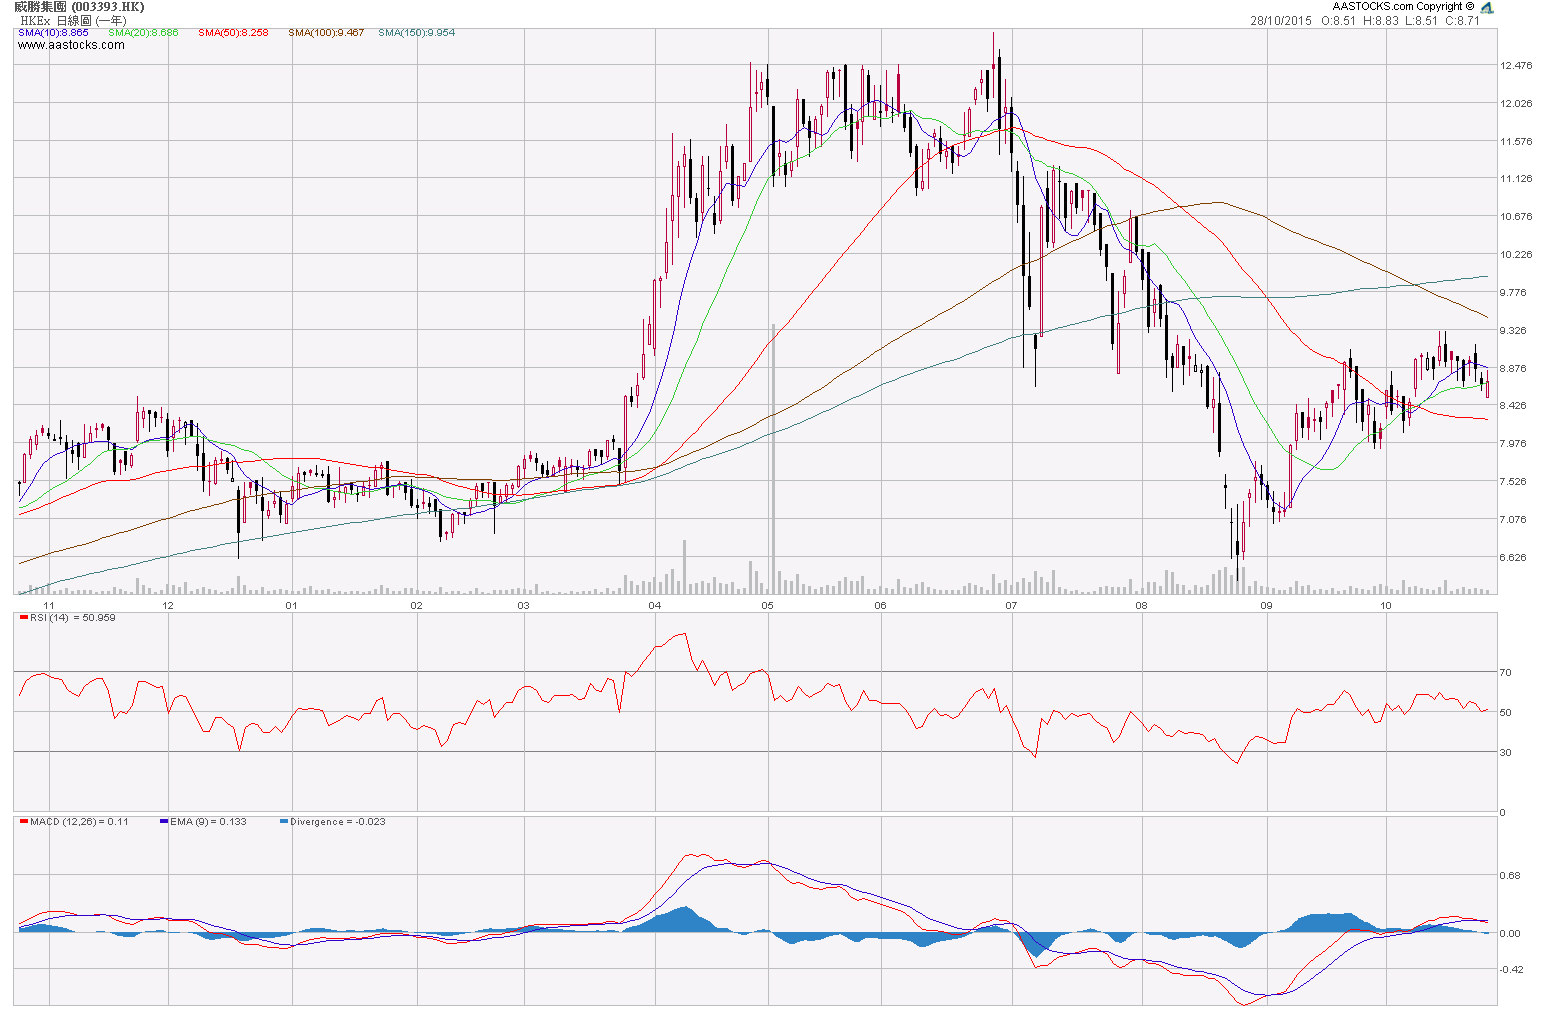Click the high price H:8.83
Image resolution: width=1550 pixels, height=1020 pixels.
1380,21
